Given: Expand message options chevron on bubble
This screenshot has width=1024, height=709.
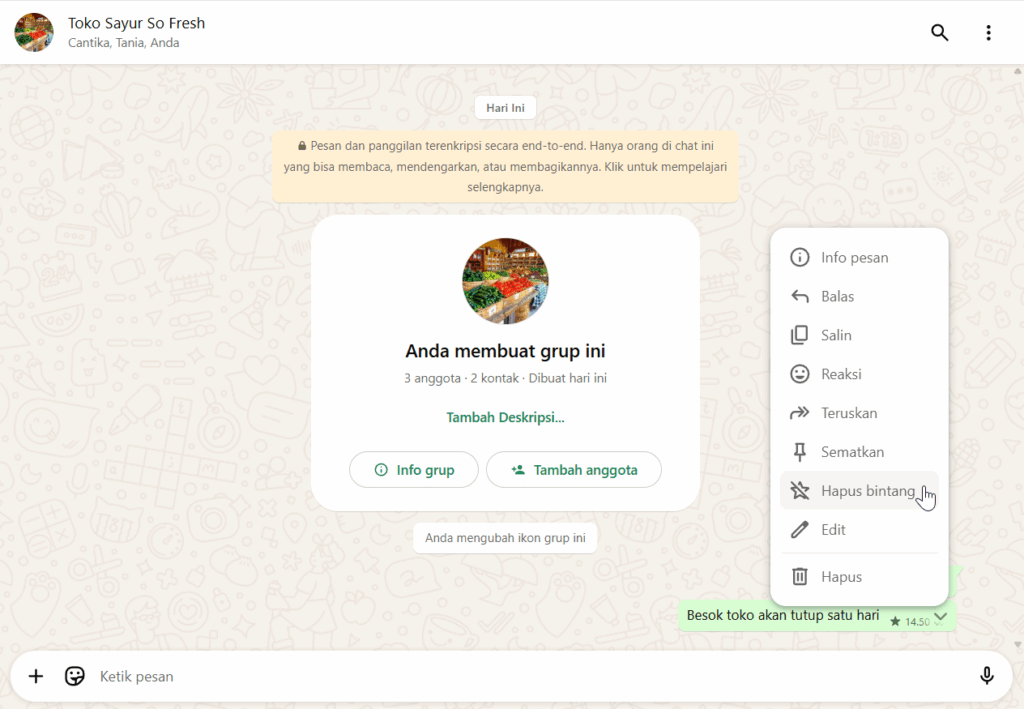Looking at the screenshot, I should [940, 617].
